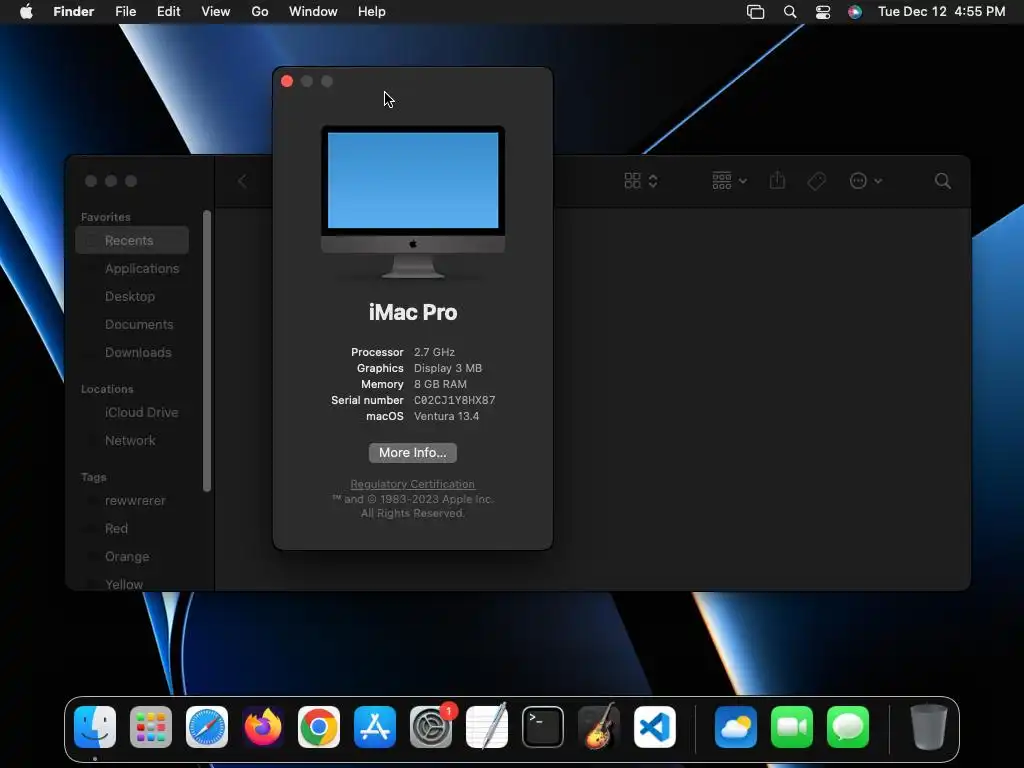Click the Memory value 8 GB RAM
Viewport: 1024px width, 768px height.
pyautogui.click(x=440, y=384)
